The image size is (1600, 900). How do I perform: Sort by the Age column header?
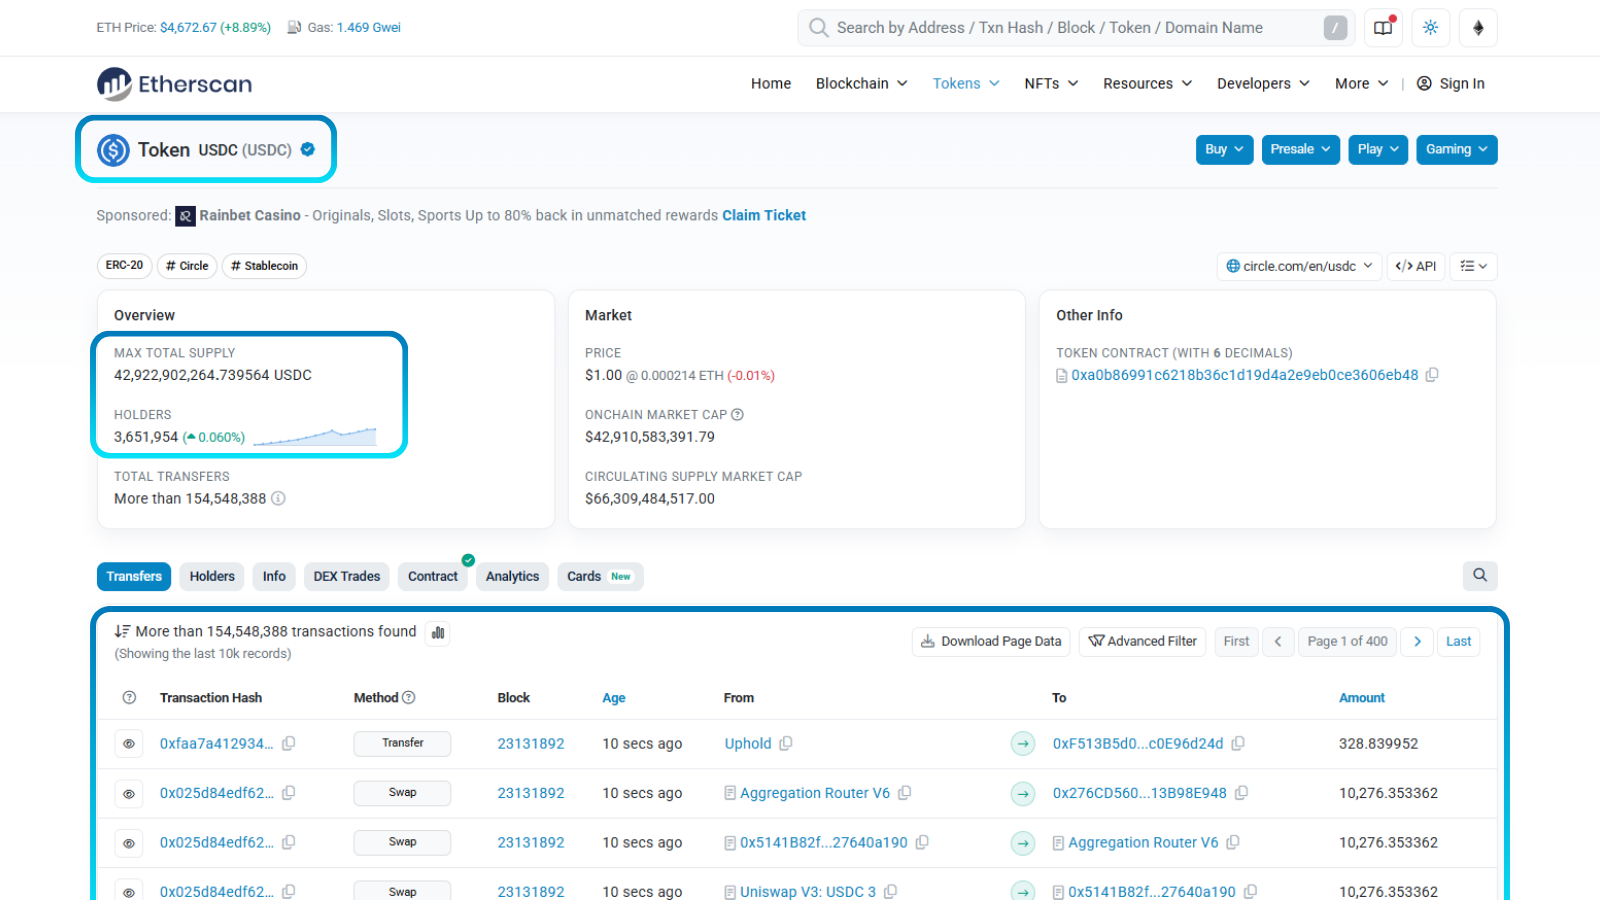(614, 698)
